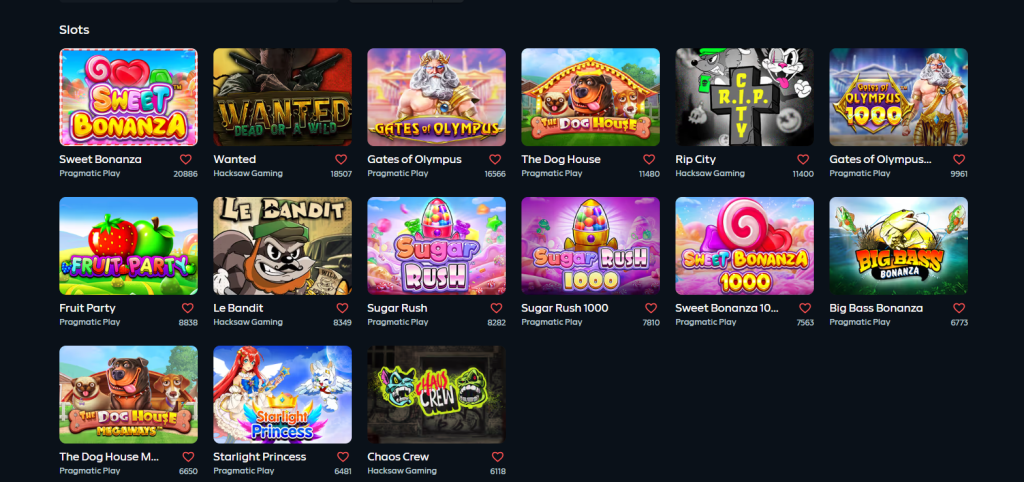Viewport: 1024px width, 482px height.
Task: Launch Rip City slot thumbnail
Action: point(744,97)
